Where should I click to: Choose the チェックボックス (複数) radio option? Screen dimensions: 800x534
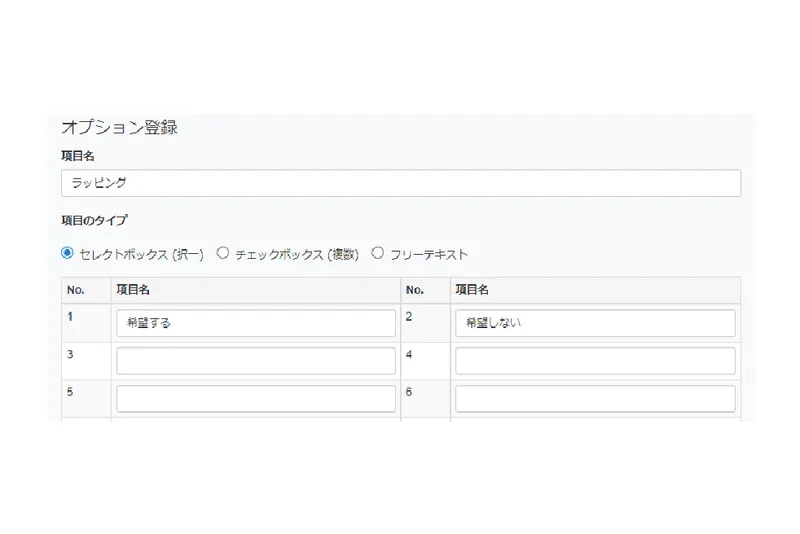222,253
